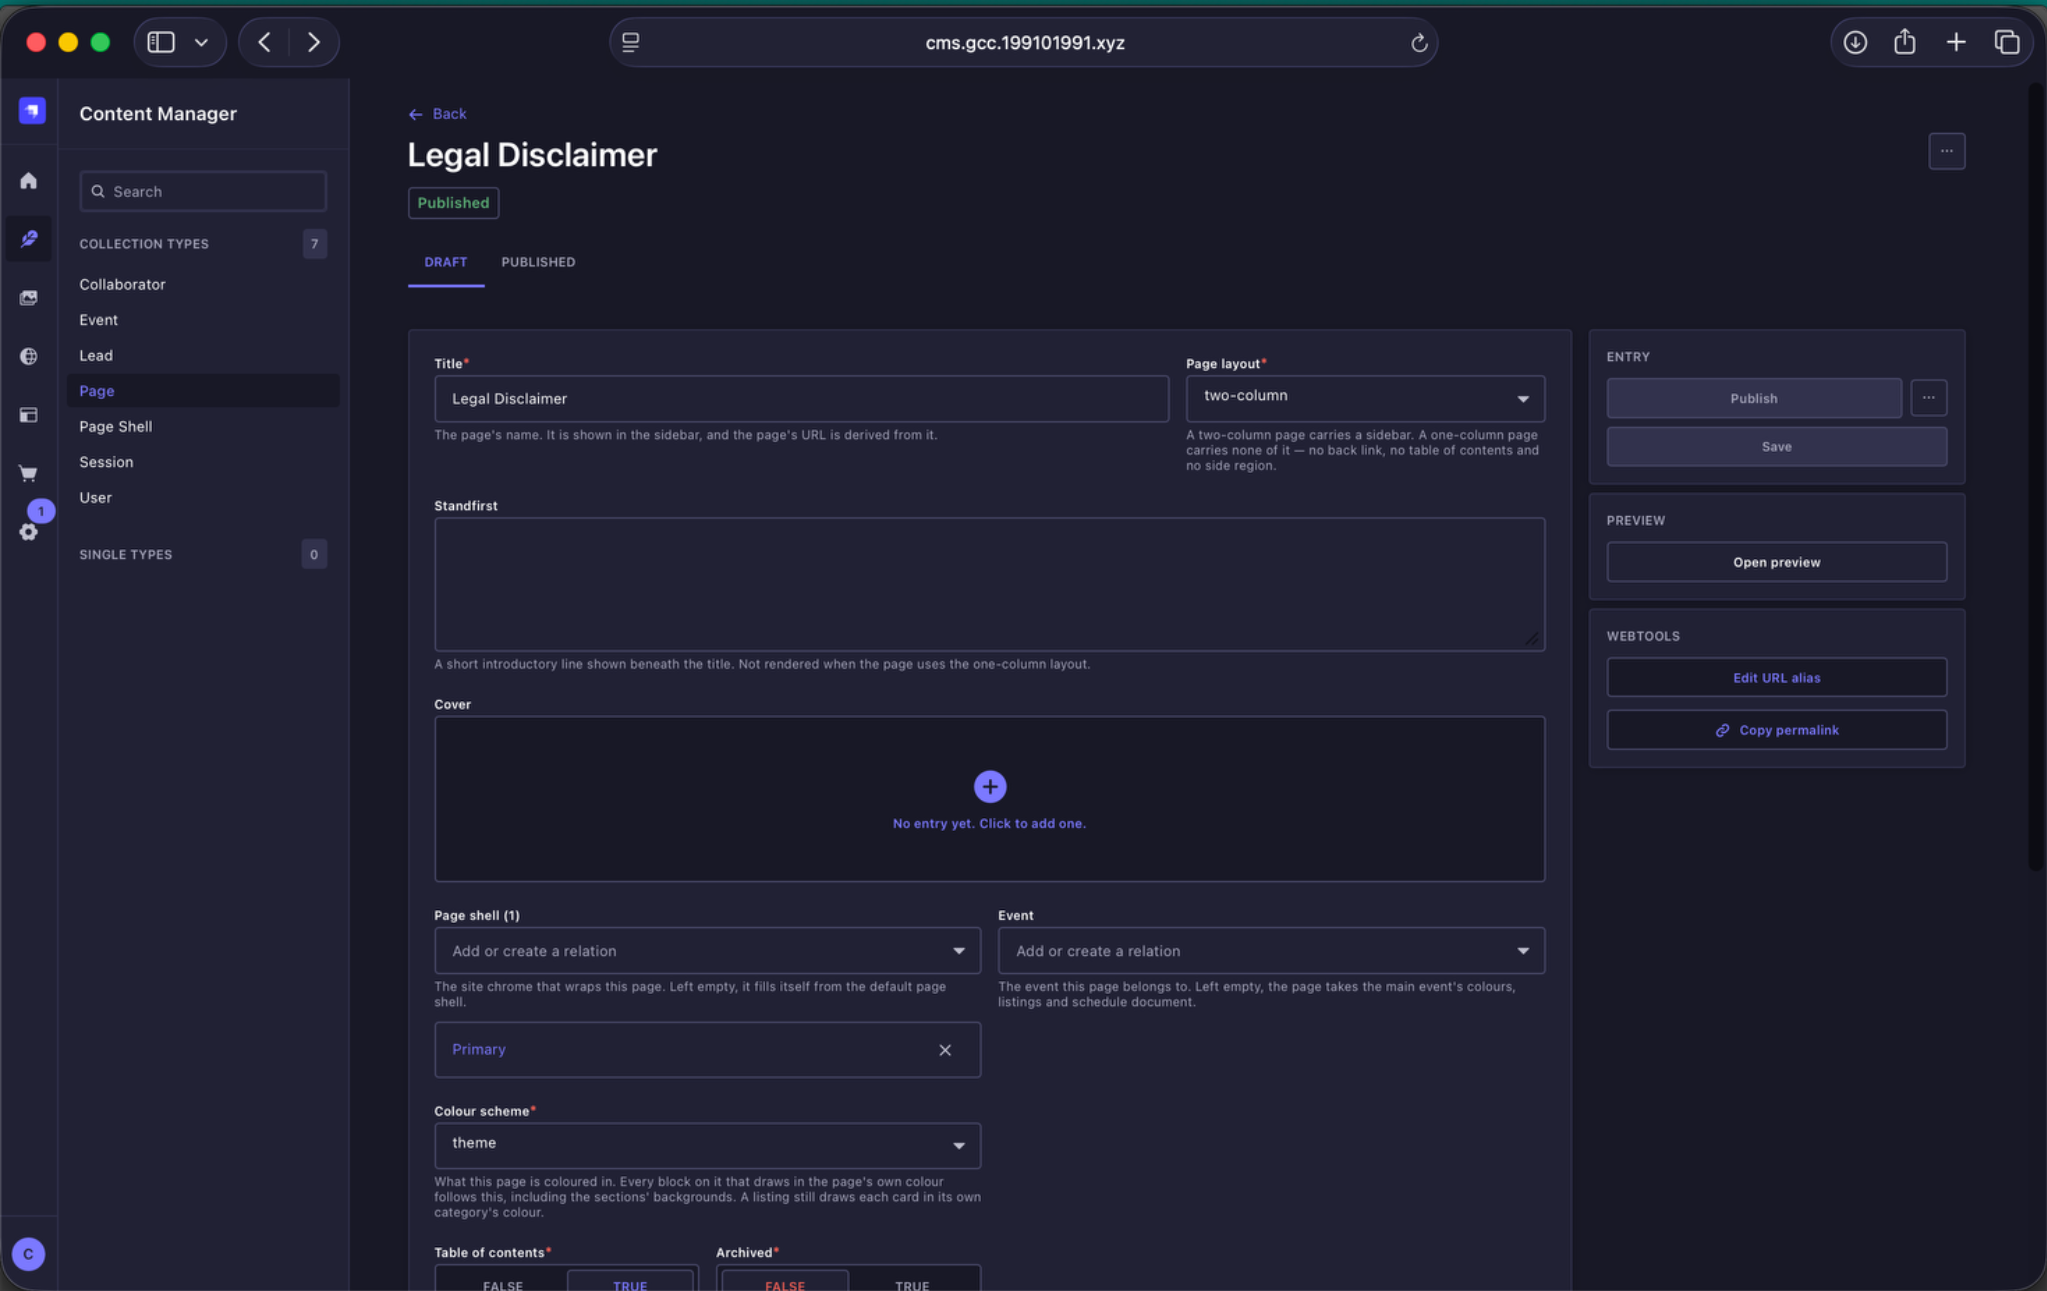Set Archived to TRUE
Image resolution: width=2047 pixels, height=1291 pixels.
[x=912, y=1283]
